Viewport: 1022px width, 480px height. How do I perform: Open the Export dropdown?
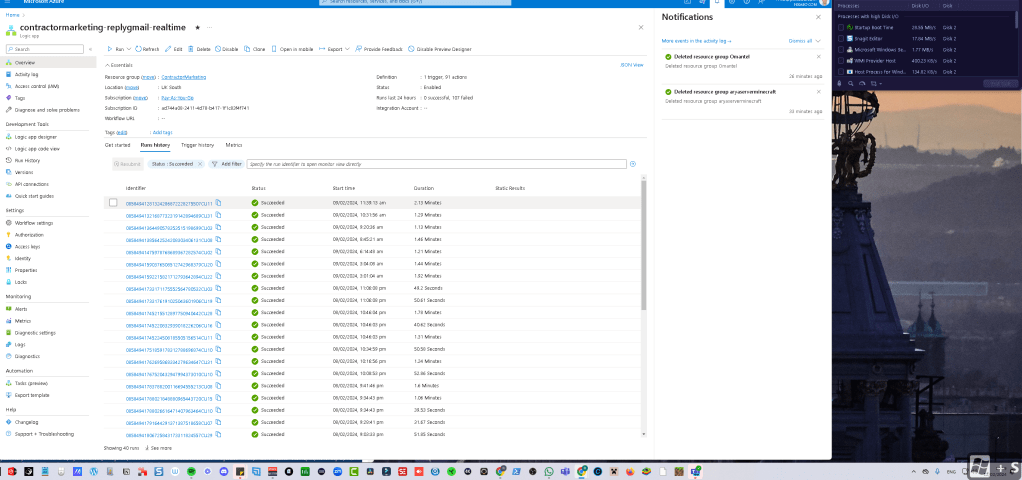click(x=334, y=49)
